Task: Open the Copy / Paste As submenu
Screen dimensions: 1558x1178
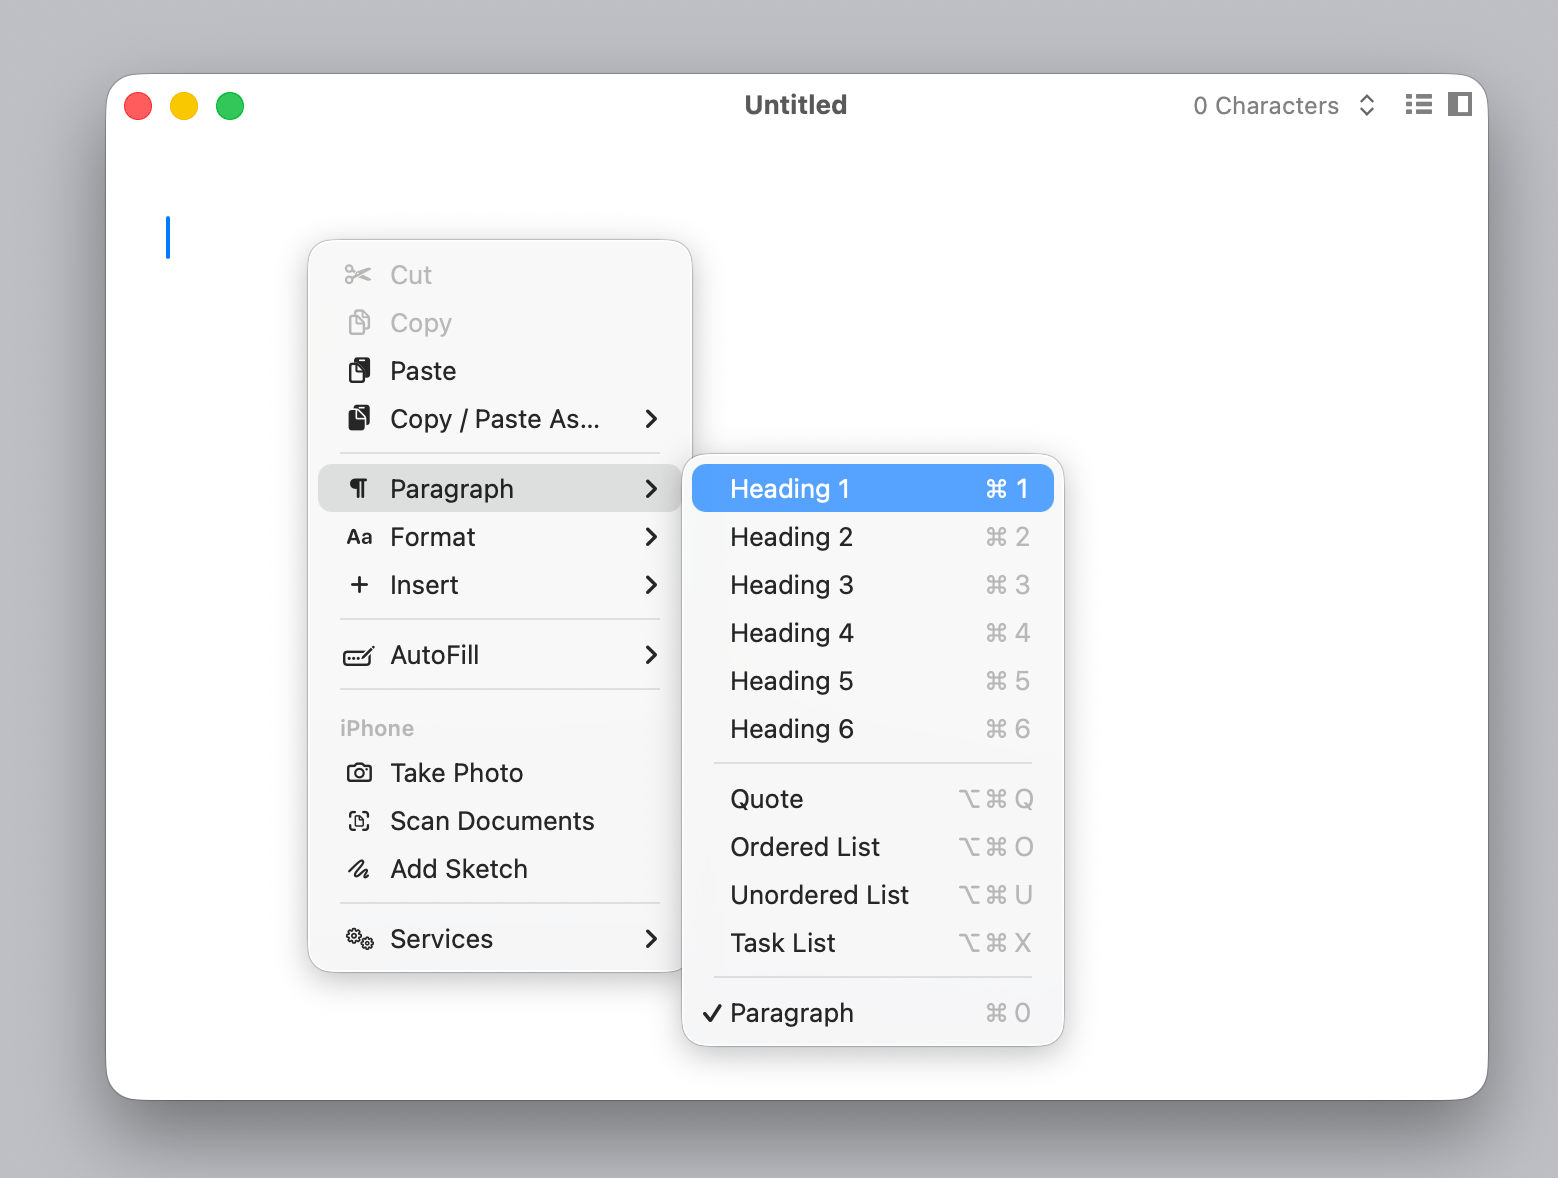Action: click(500, 419)
